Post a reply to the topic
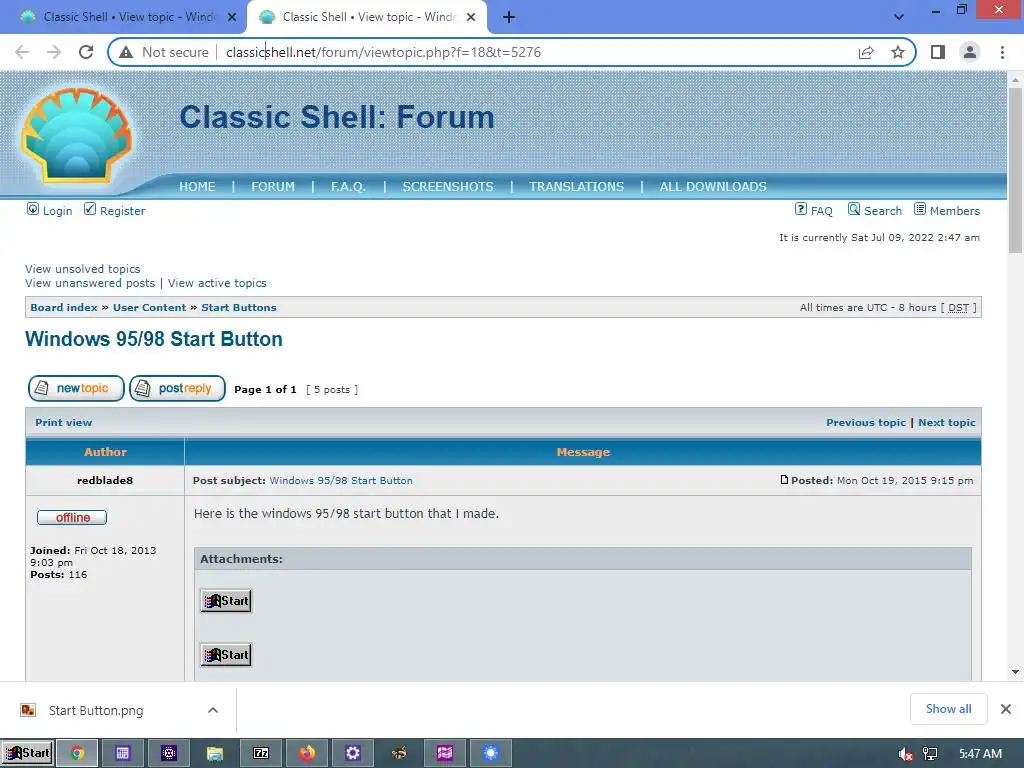The width and height of the screenshot is (1024, 768). point(178,389)
